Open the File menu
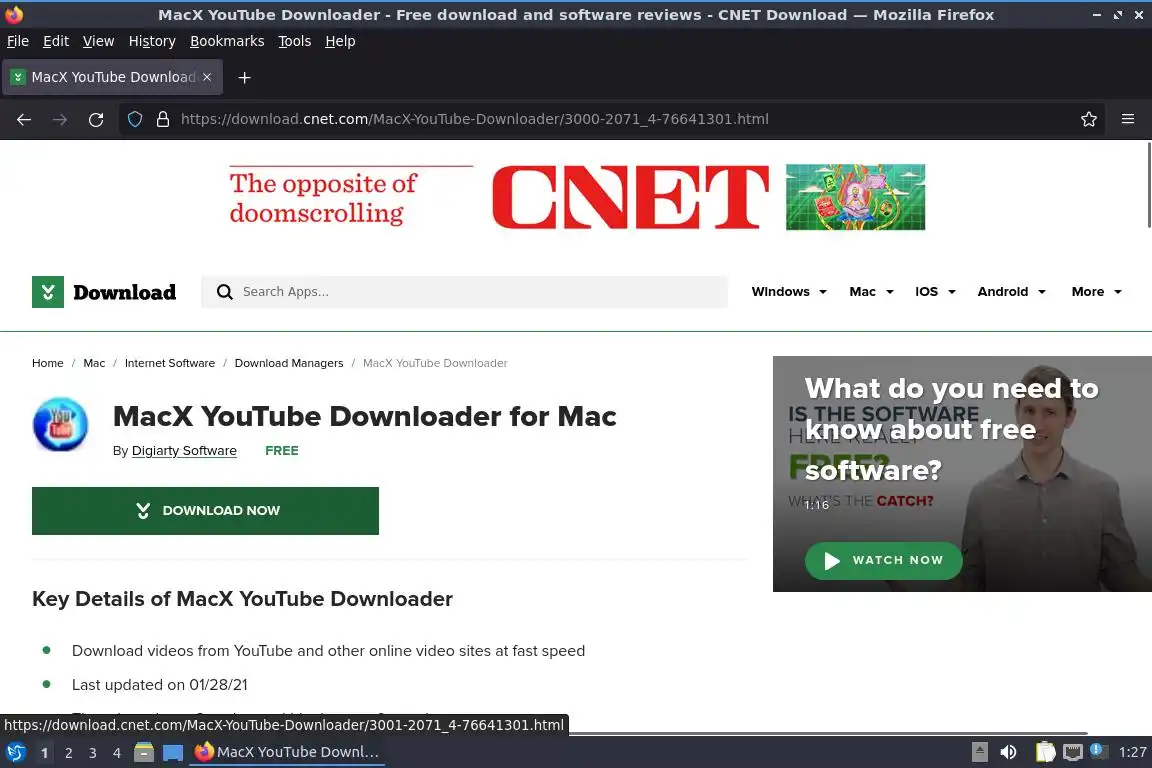Viewport: 1152px width, 768px height. tap(18, 41)
